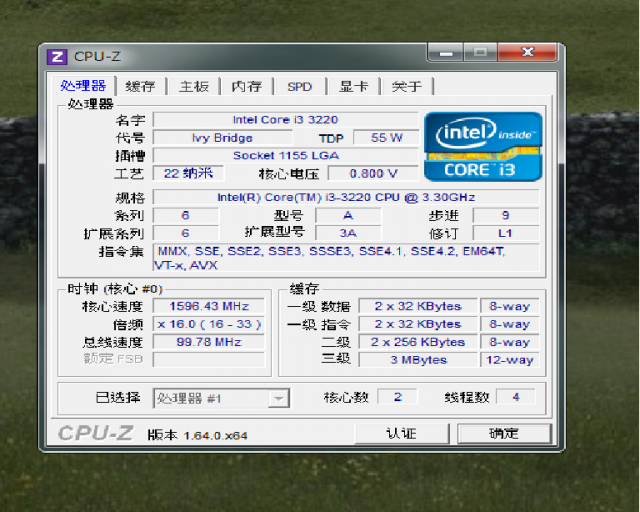Click the Ivy Bridge code name value

[x=222, y=138]
